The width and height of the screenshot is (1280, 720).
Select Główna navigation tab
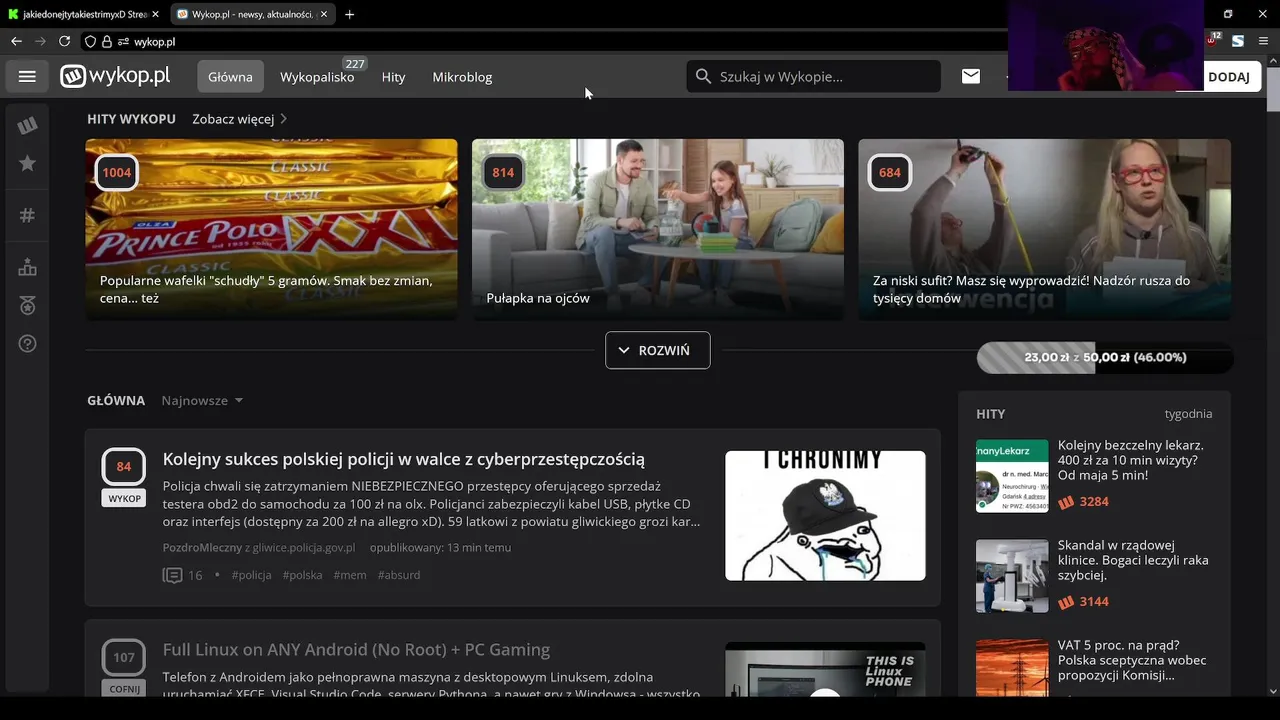coord(230,76)
